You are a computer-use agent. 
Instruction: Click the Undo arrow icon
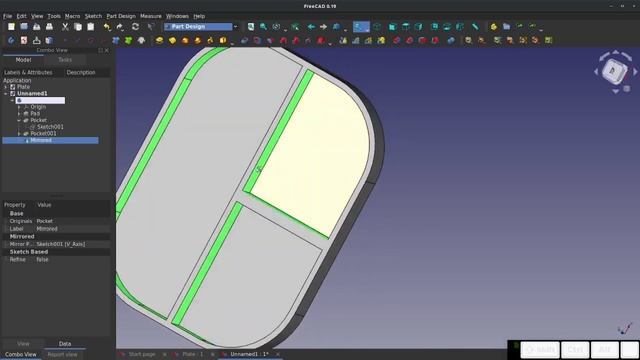tap(107, 27)
